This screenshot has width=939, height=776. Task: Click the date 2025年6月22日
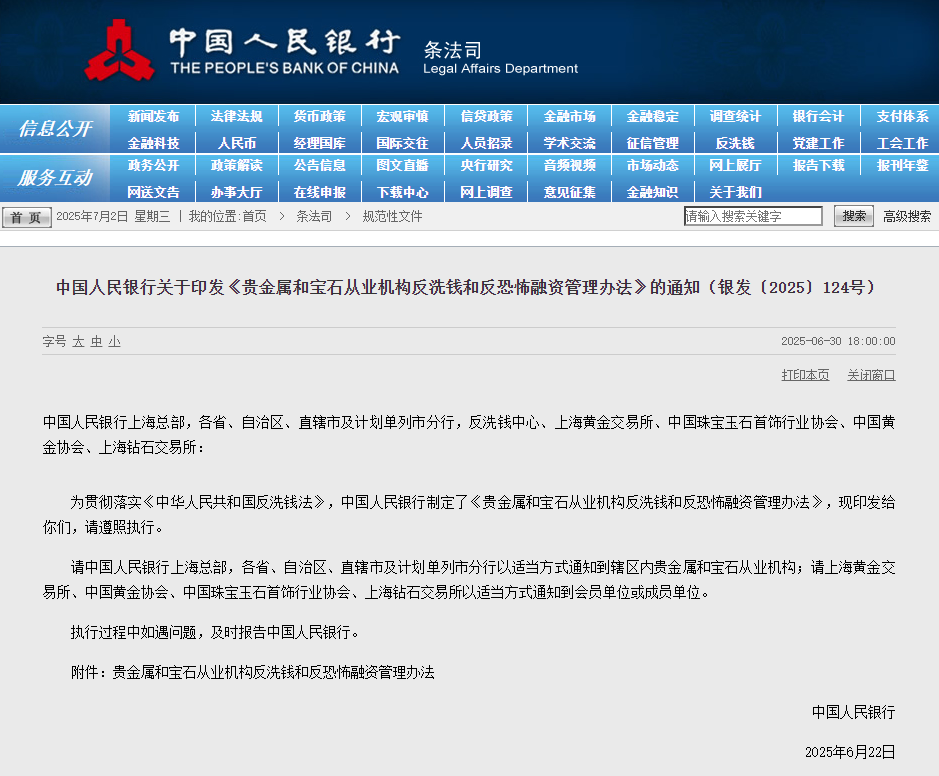pos(850,752)
